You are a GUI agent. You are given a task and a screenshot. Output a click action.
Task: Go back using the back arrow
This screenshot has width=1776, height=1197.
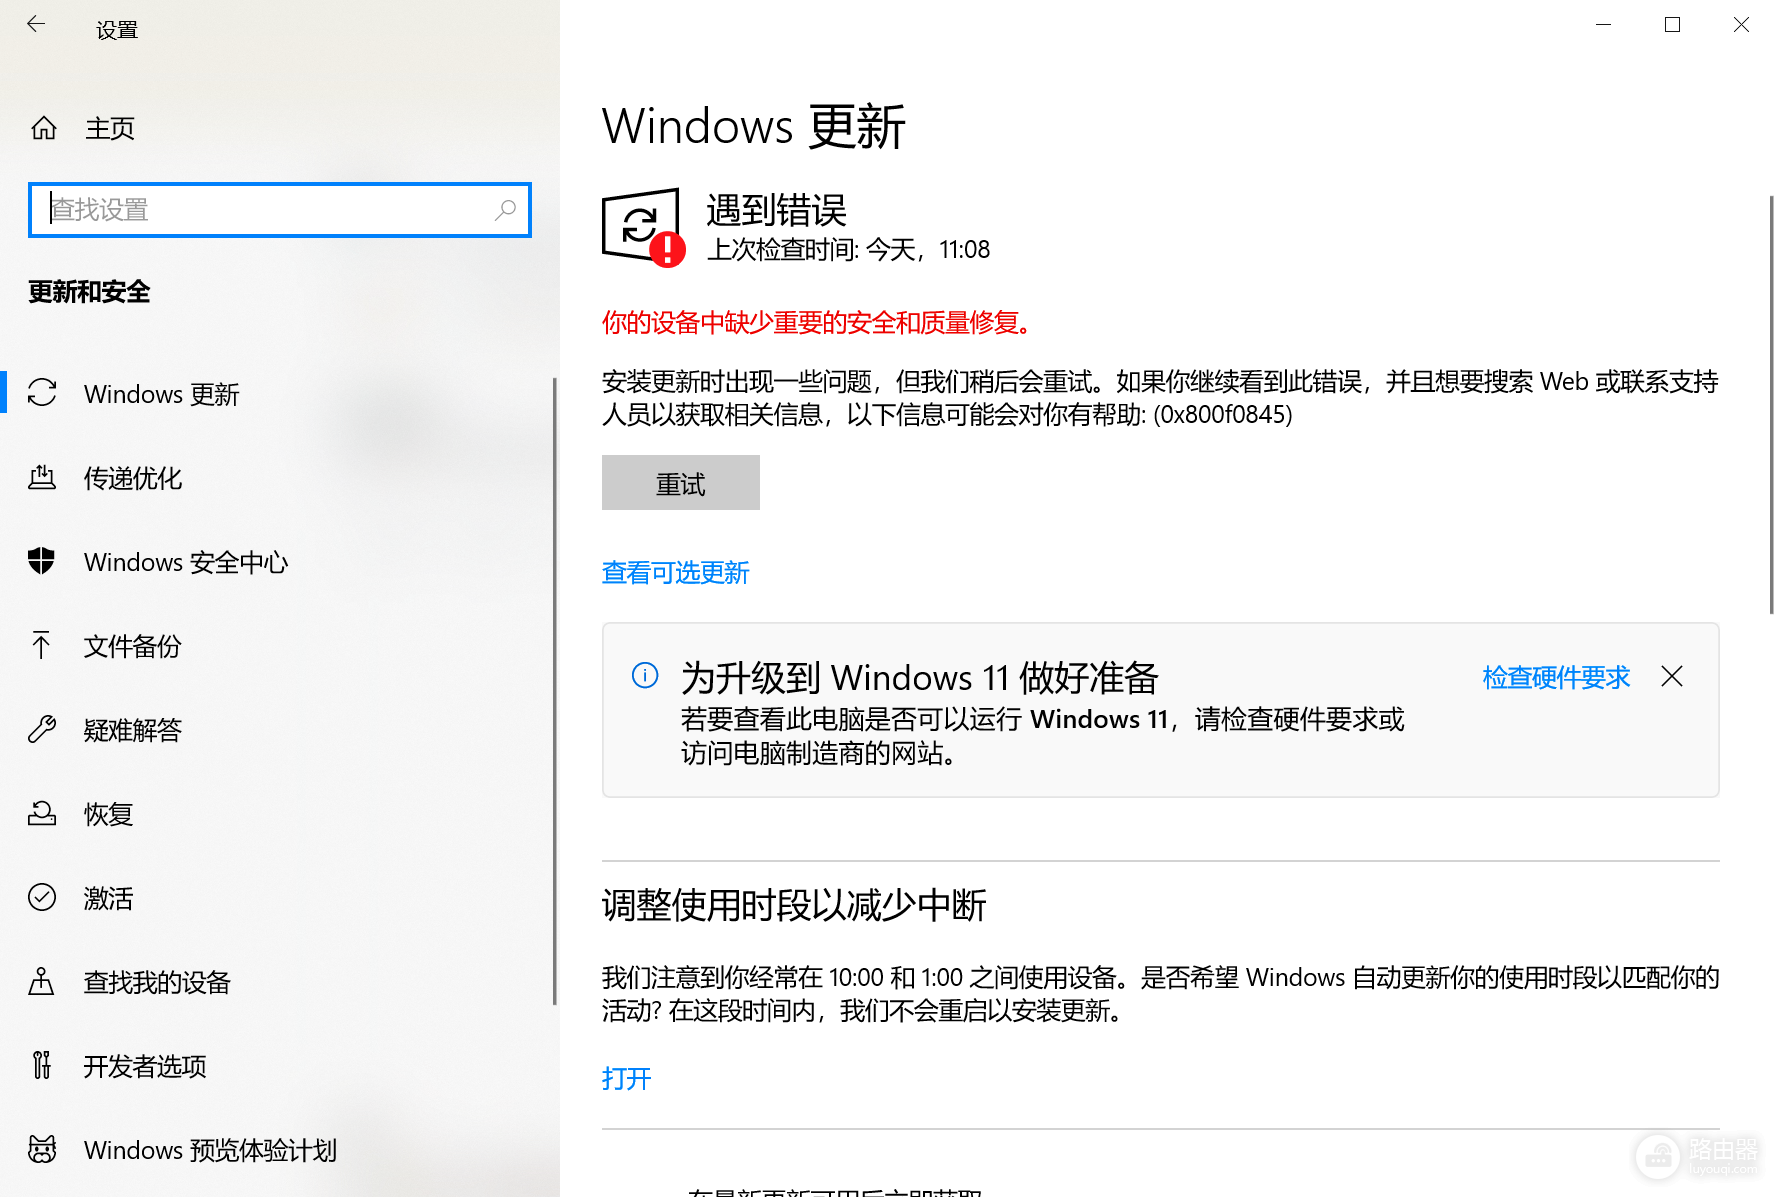click(x=36, y=24)
